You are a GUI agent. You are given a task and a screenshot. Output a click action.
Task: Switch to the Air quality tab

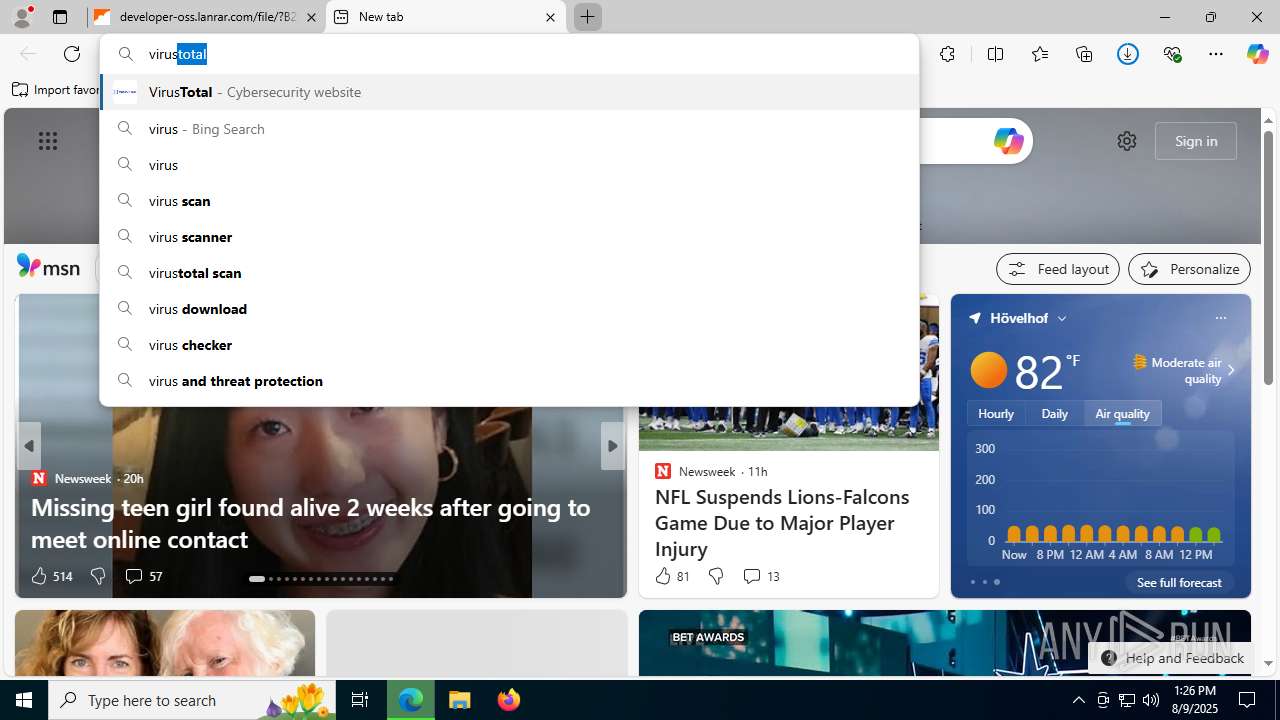(1122, 414)
